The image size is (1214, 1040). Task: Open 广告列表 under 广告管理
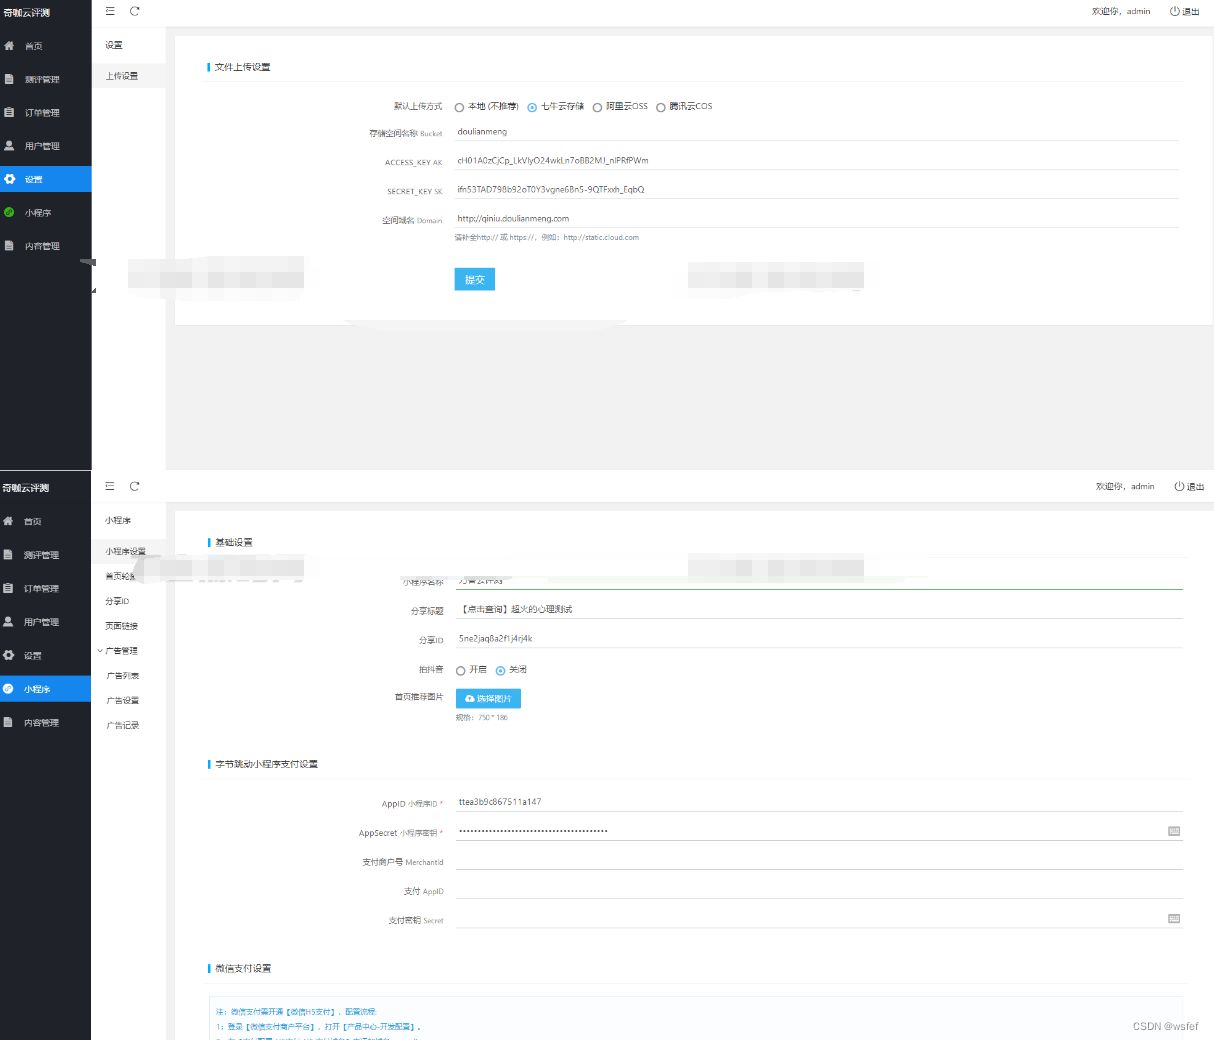click(123, 676)
